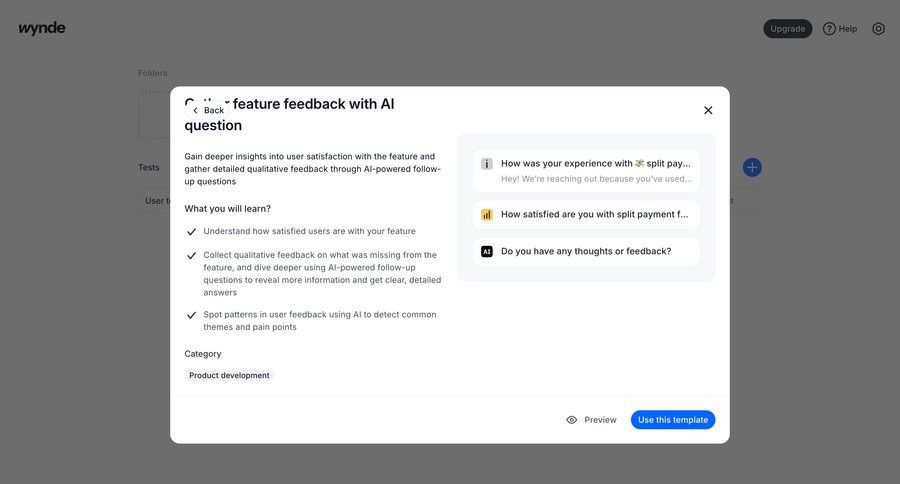Go Back to template list

213,110
